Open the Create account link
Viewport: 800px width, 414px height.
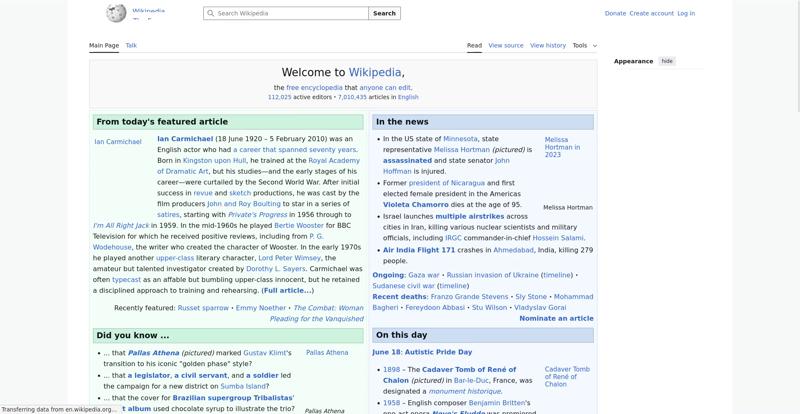[652, 13]
